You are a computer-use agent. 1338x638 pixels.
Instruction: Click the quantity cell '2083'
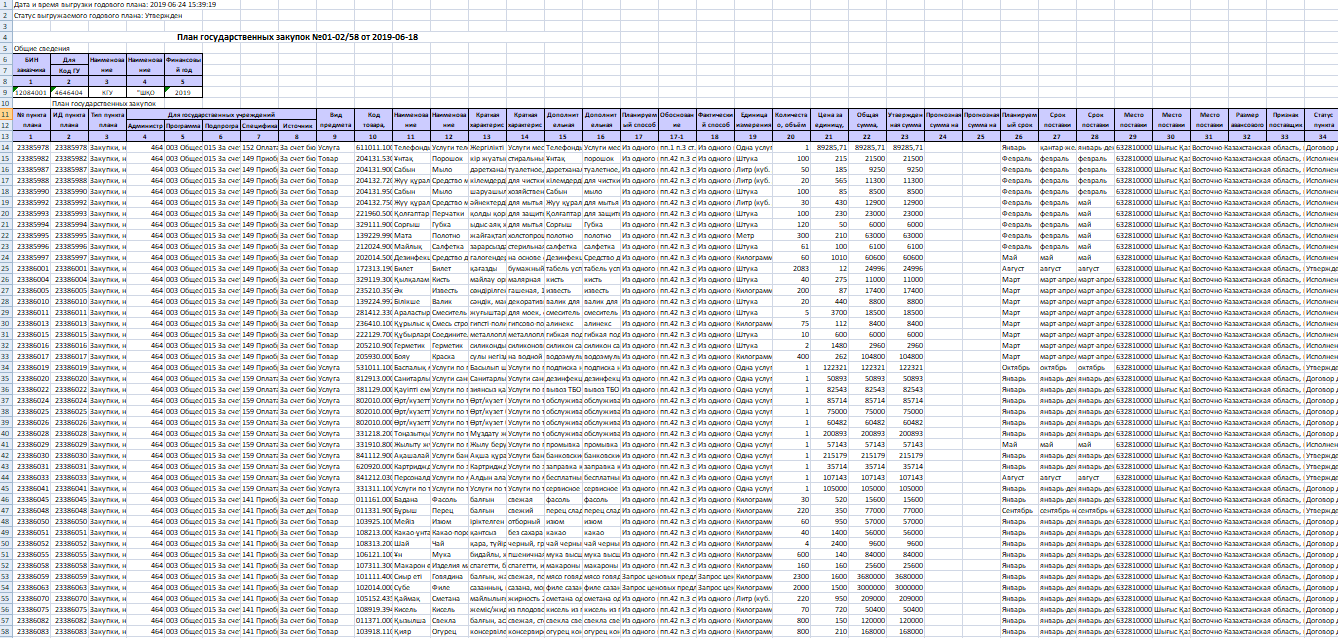(x=791, y=268)
